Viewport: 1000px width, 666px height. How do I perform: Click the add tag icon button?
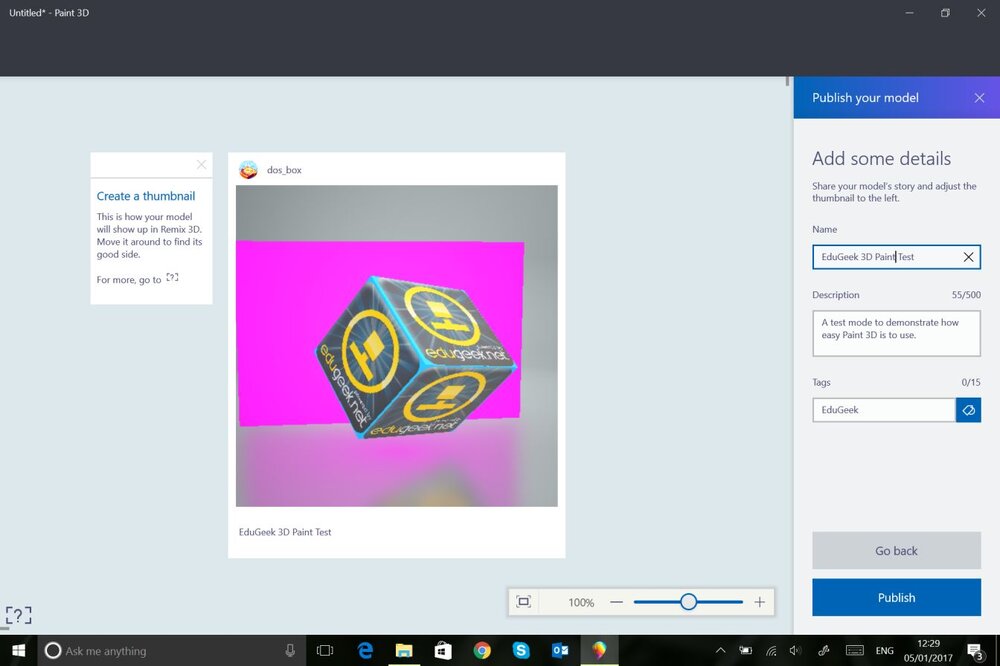(x=968, y=410)
